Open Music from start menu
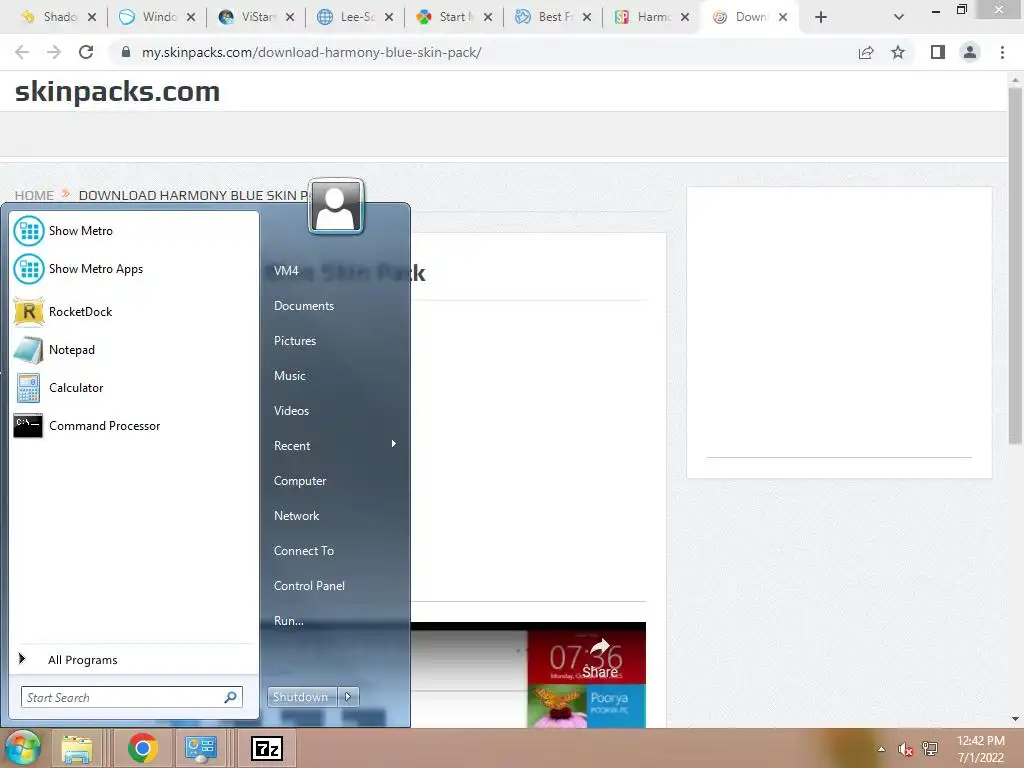 tap(289, 376)
